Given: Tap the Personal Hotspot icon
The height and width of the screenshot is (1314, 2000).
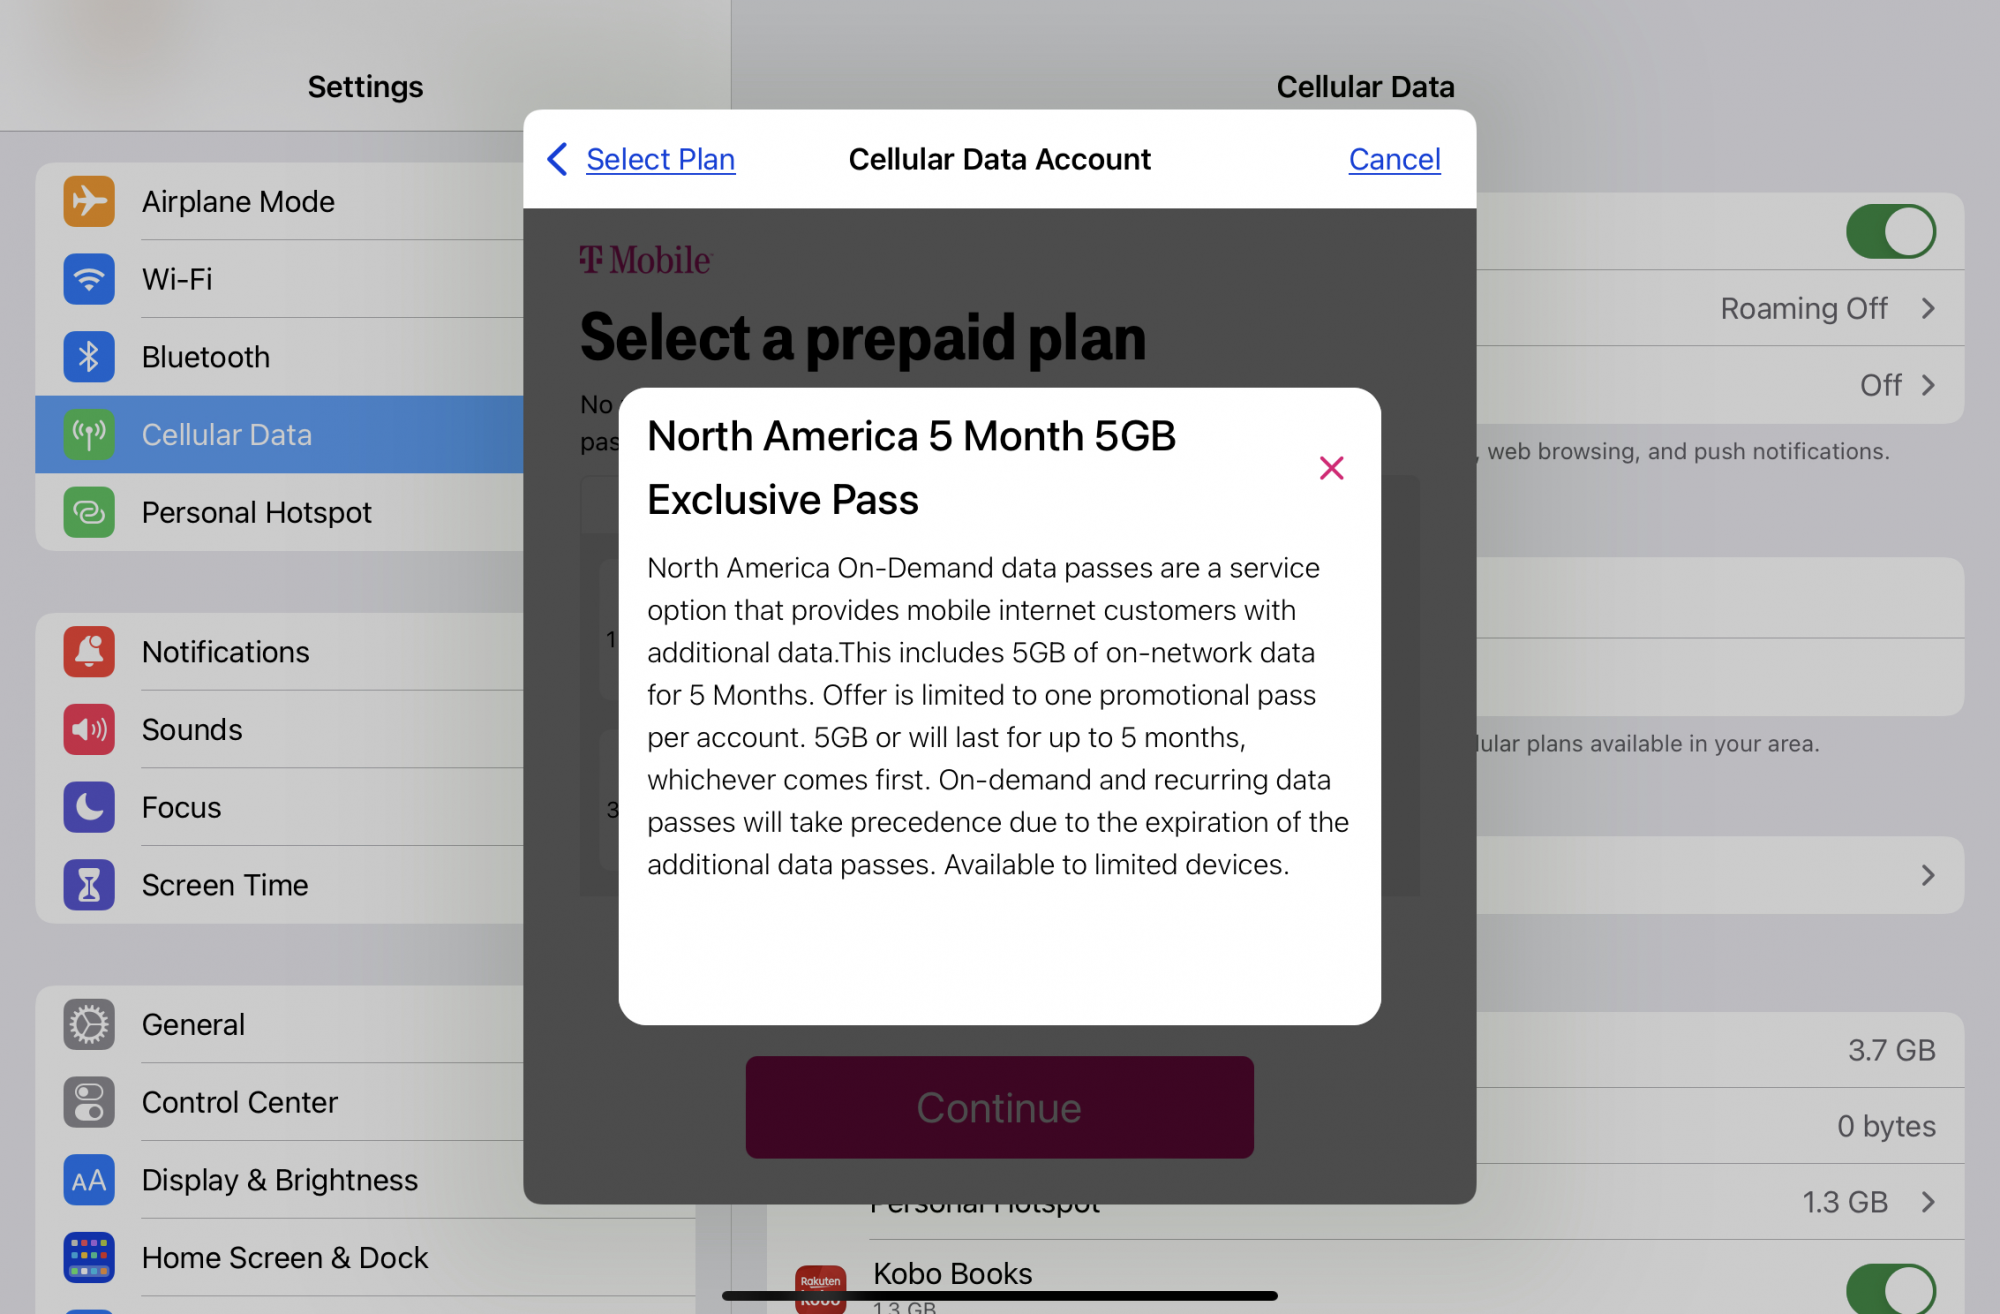Looking at the screenshot, I should 87,510.
